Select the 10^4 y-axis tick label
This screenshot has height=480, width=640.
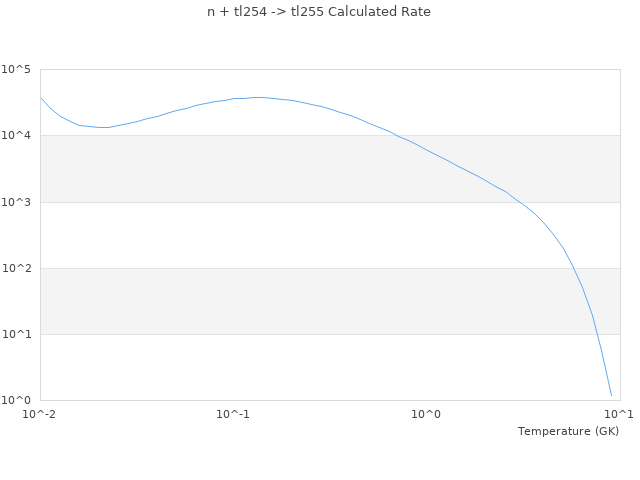pos(17,135)
